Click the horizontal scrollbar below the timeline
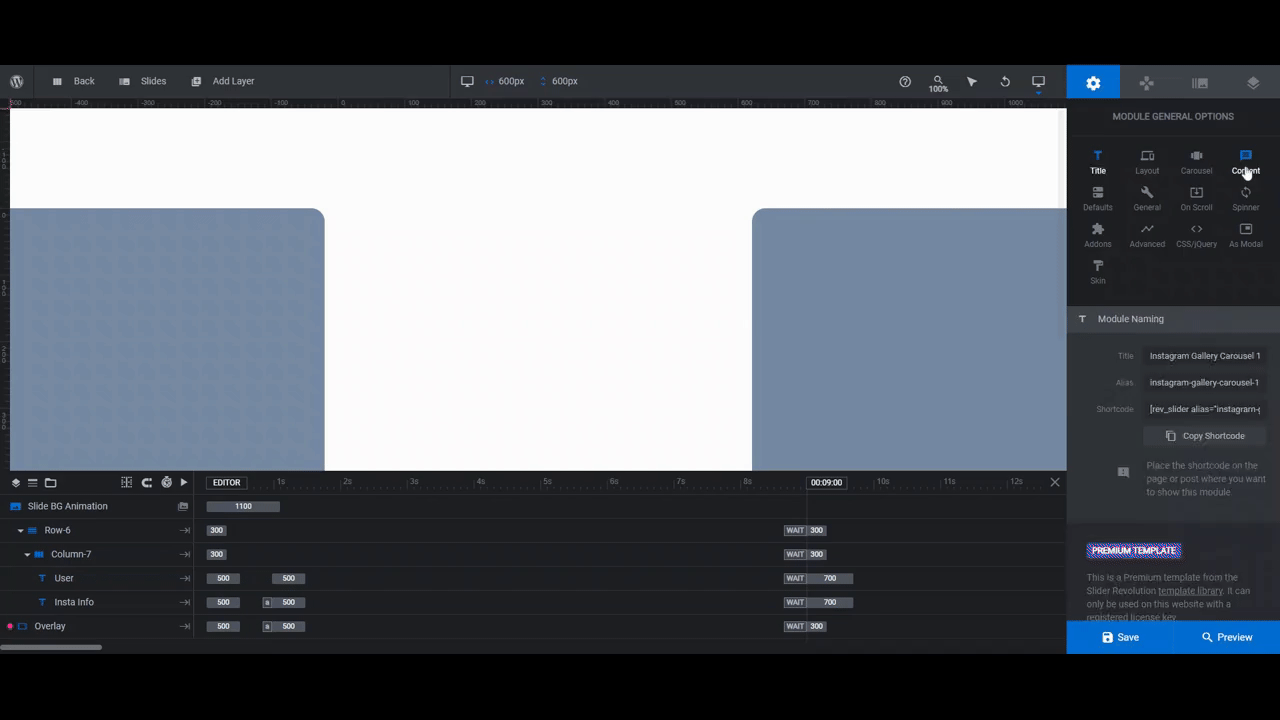 (51, 647)
